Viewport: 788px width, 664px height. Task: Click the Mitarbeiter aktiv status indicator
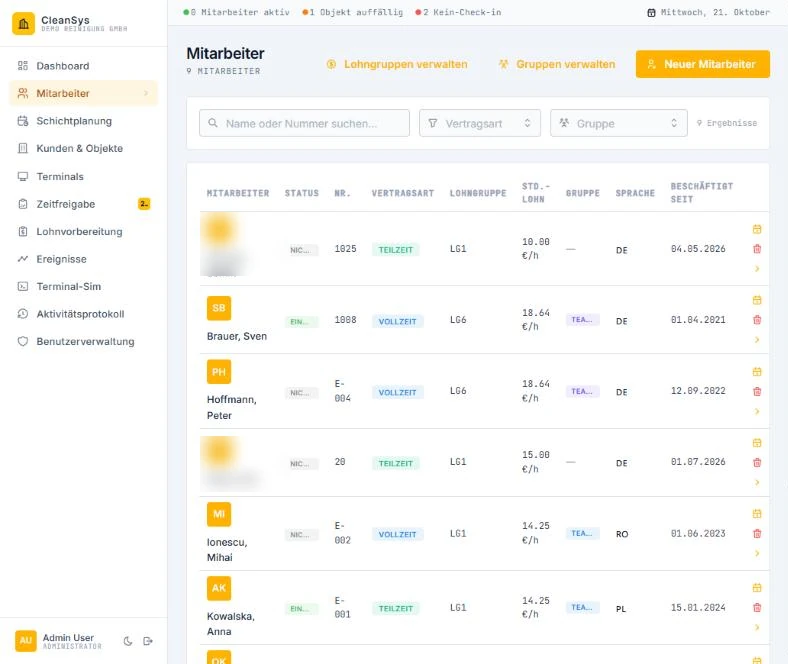coord(237,13)
